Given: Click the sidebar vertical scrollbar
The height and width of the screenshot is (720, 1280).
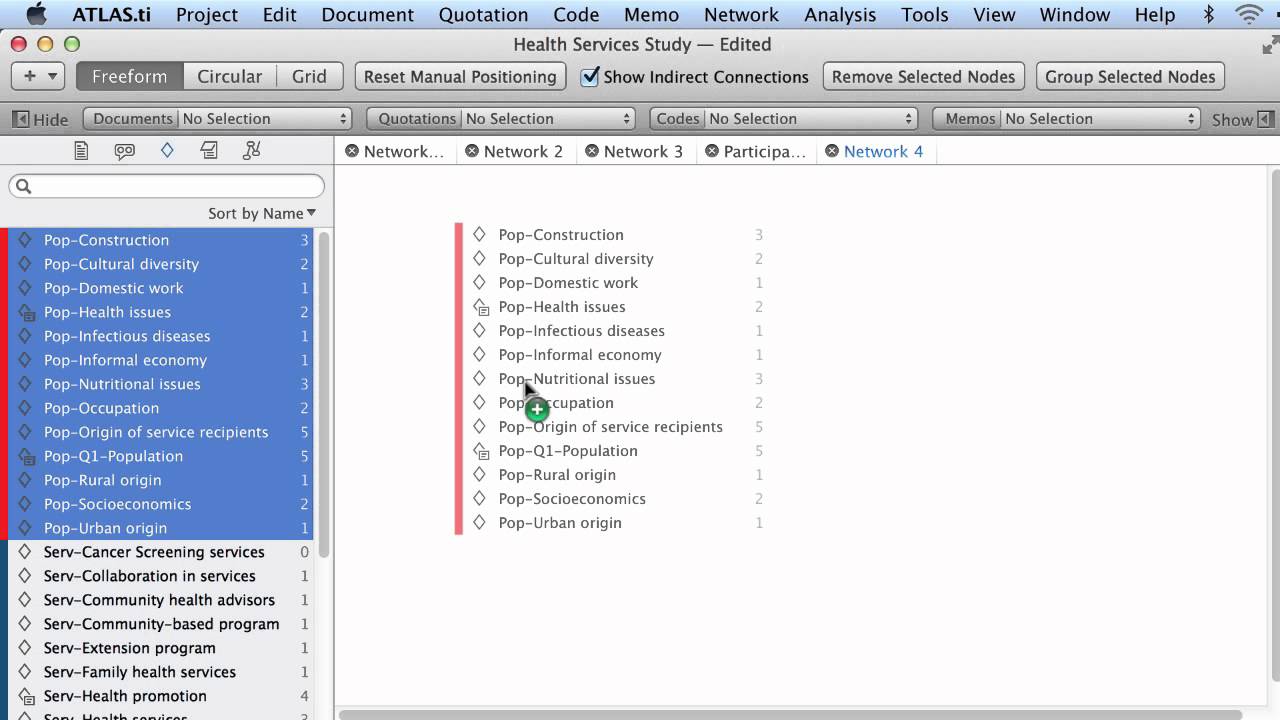Looking at the screenshot, I should click(x=323, y=395).
